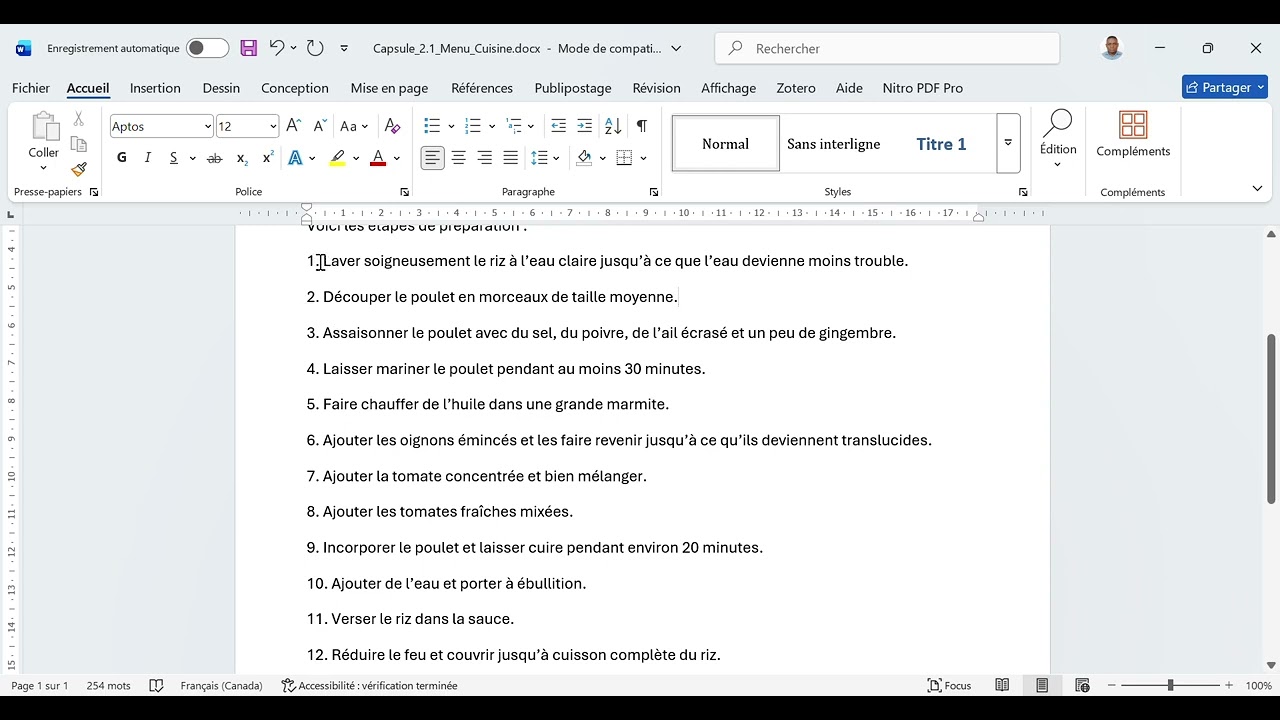
Task: Click the vertical scrollbar thumb
Action: click(1271, 419)
